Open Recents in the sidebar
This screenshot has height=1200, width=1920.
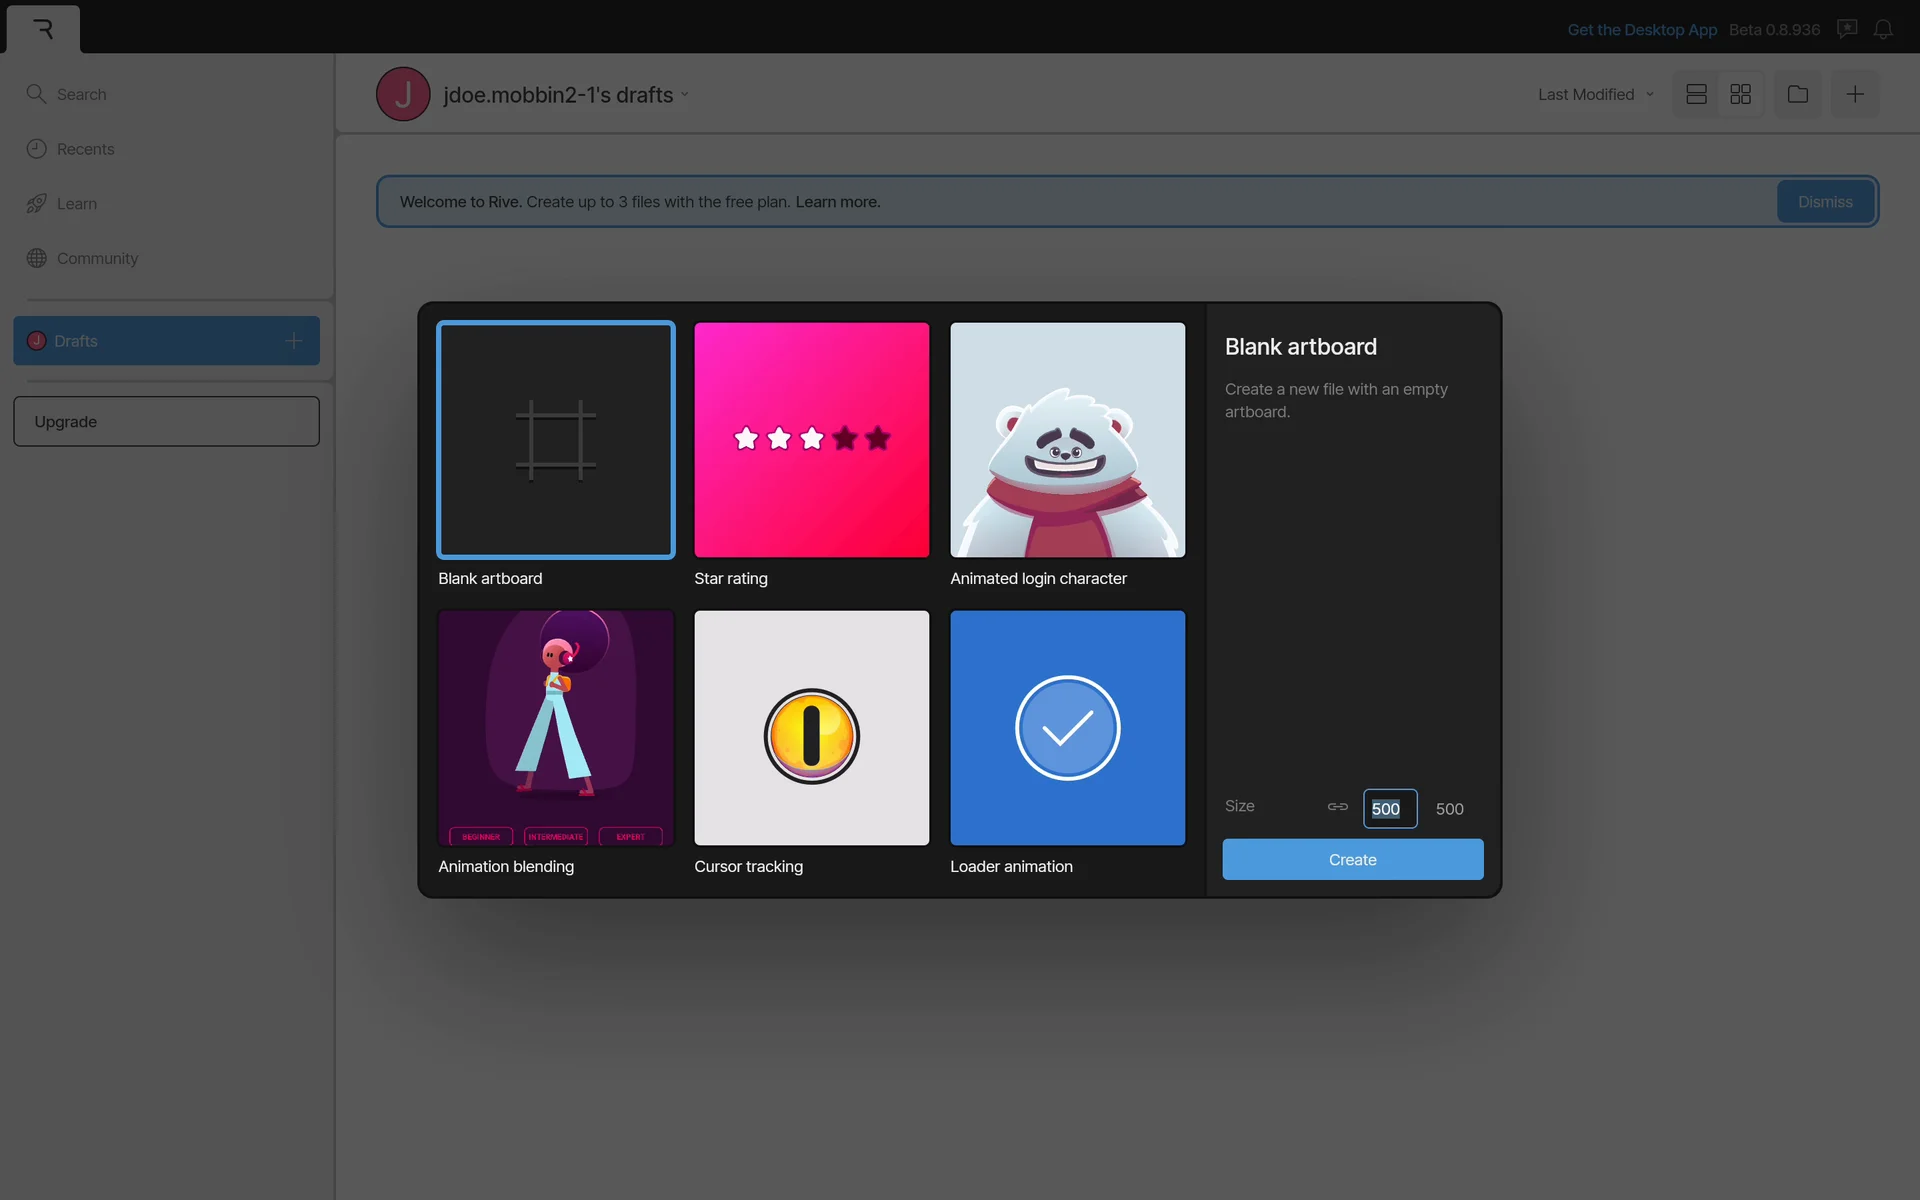point(85,149)
